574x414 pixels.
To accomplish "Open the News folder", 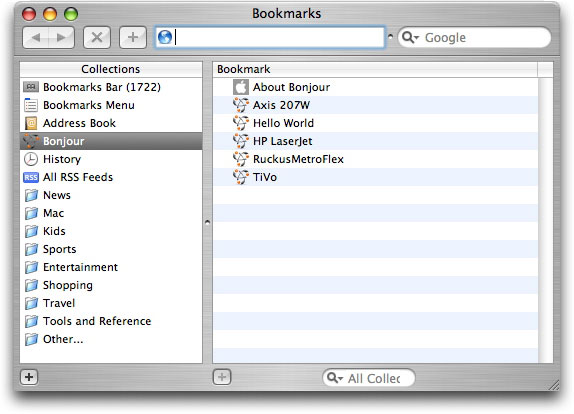I will tap(111, 195).
